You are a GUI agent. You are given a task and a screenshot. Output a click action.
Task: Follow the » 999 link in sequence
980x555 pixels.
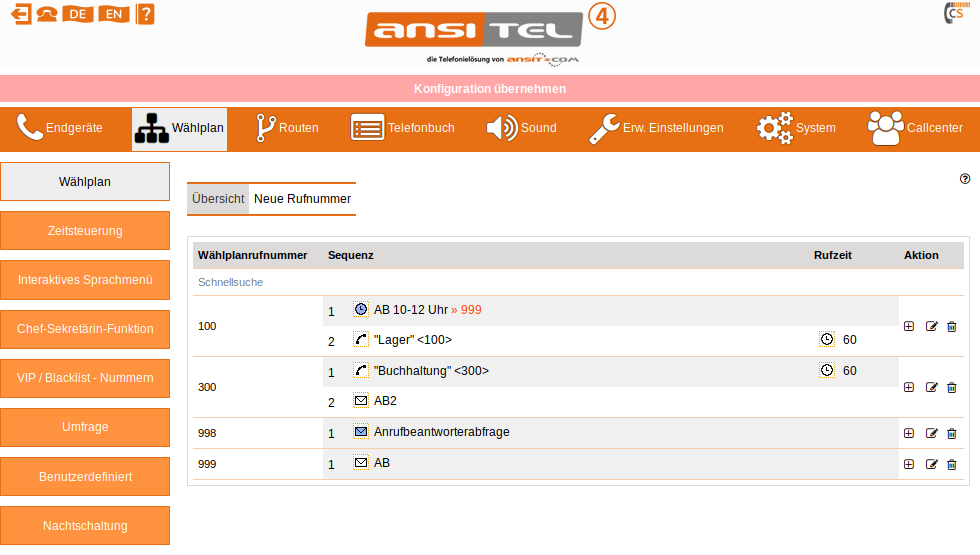coord(466,310)
